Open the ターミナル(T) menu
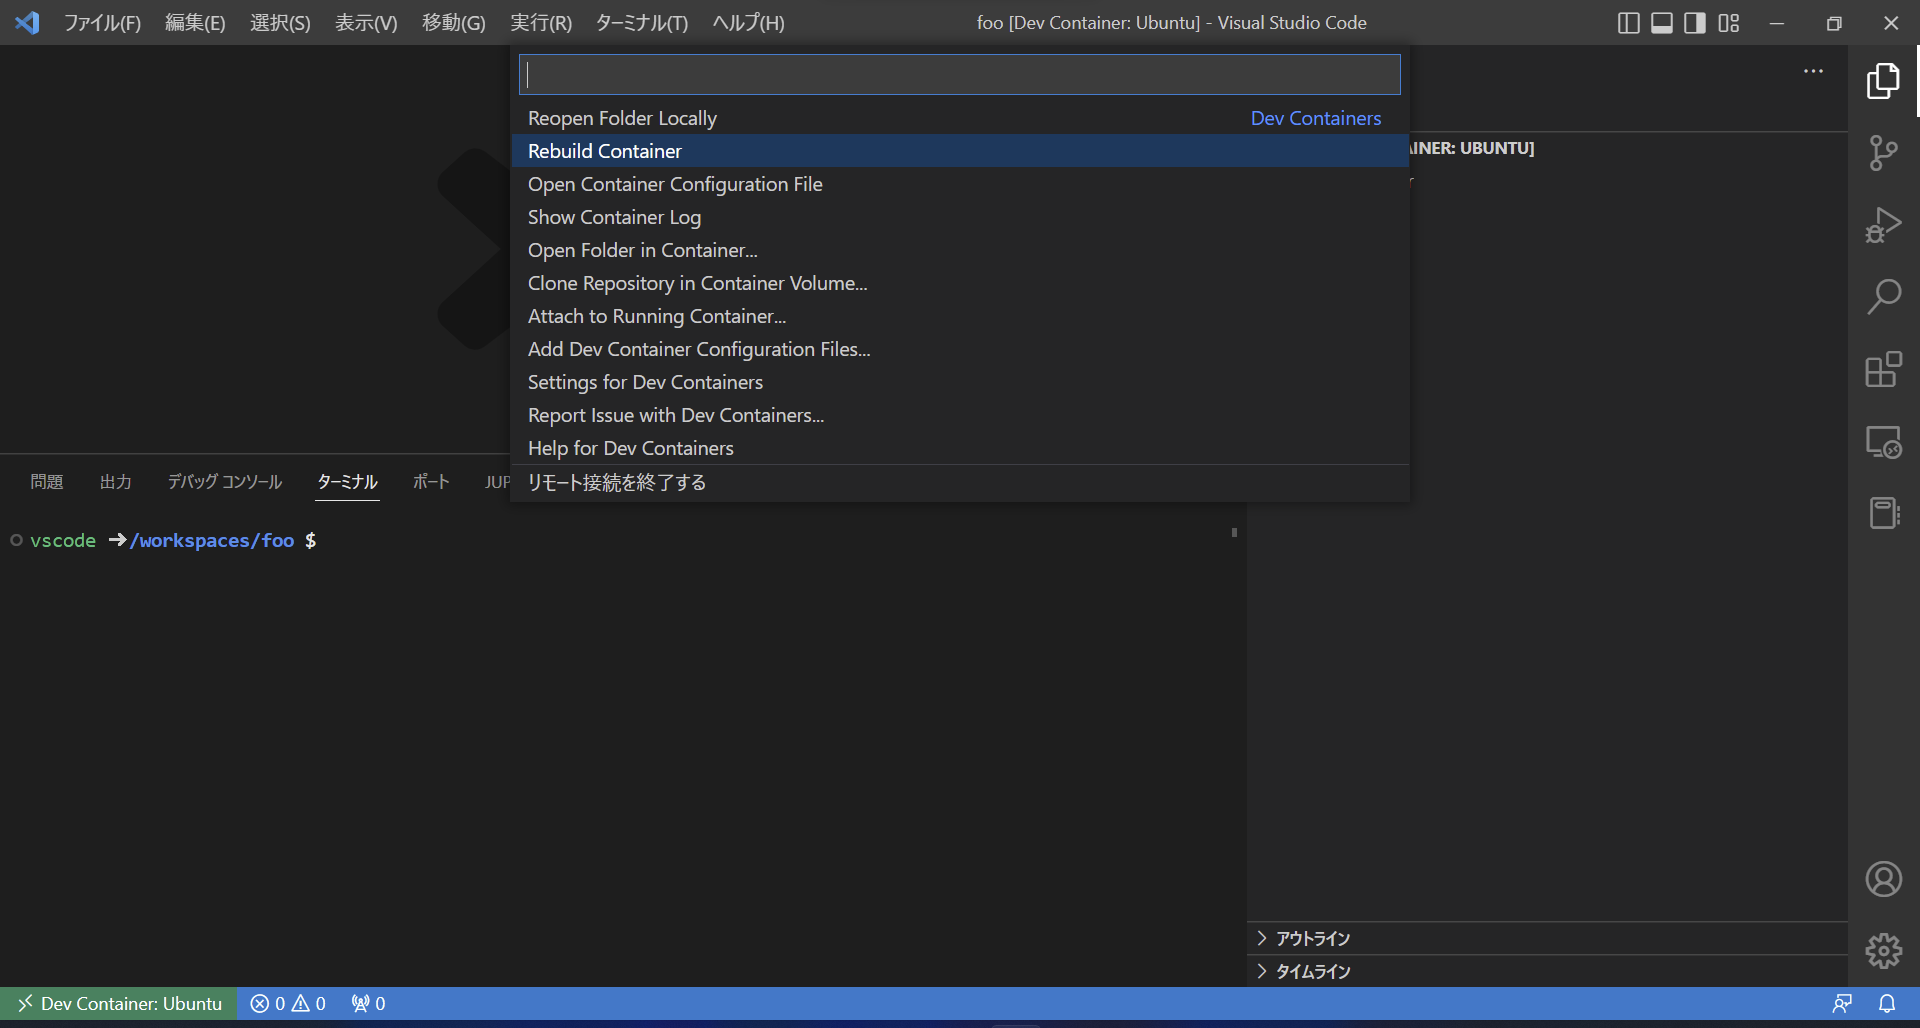Screen dimensions: 1920x1028 [x=642, y=22]
